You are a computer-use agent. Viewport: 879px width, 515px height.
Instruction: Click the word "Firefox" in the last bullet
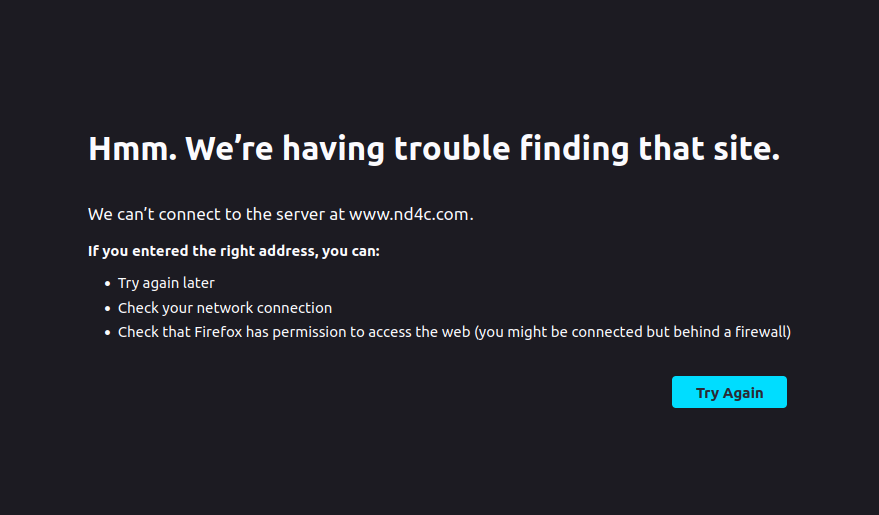[218, 332]
